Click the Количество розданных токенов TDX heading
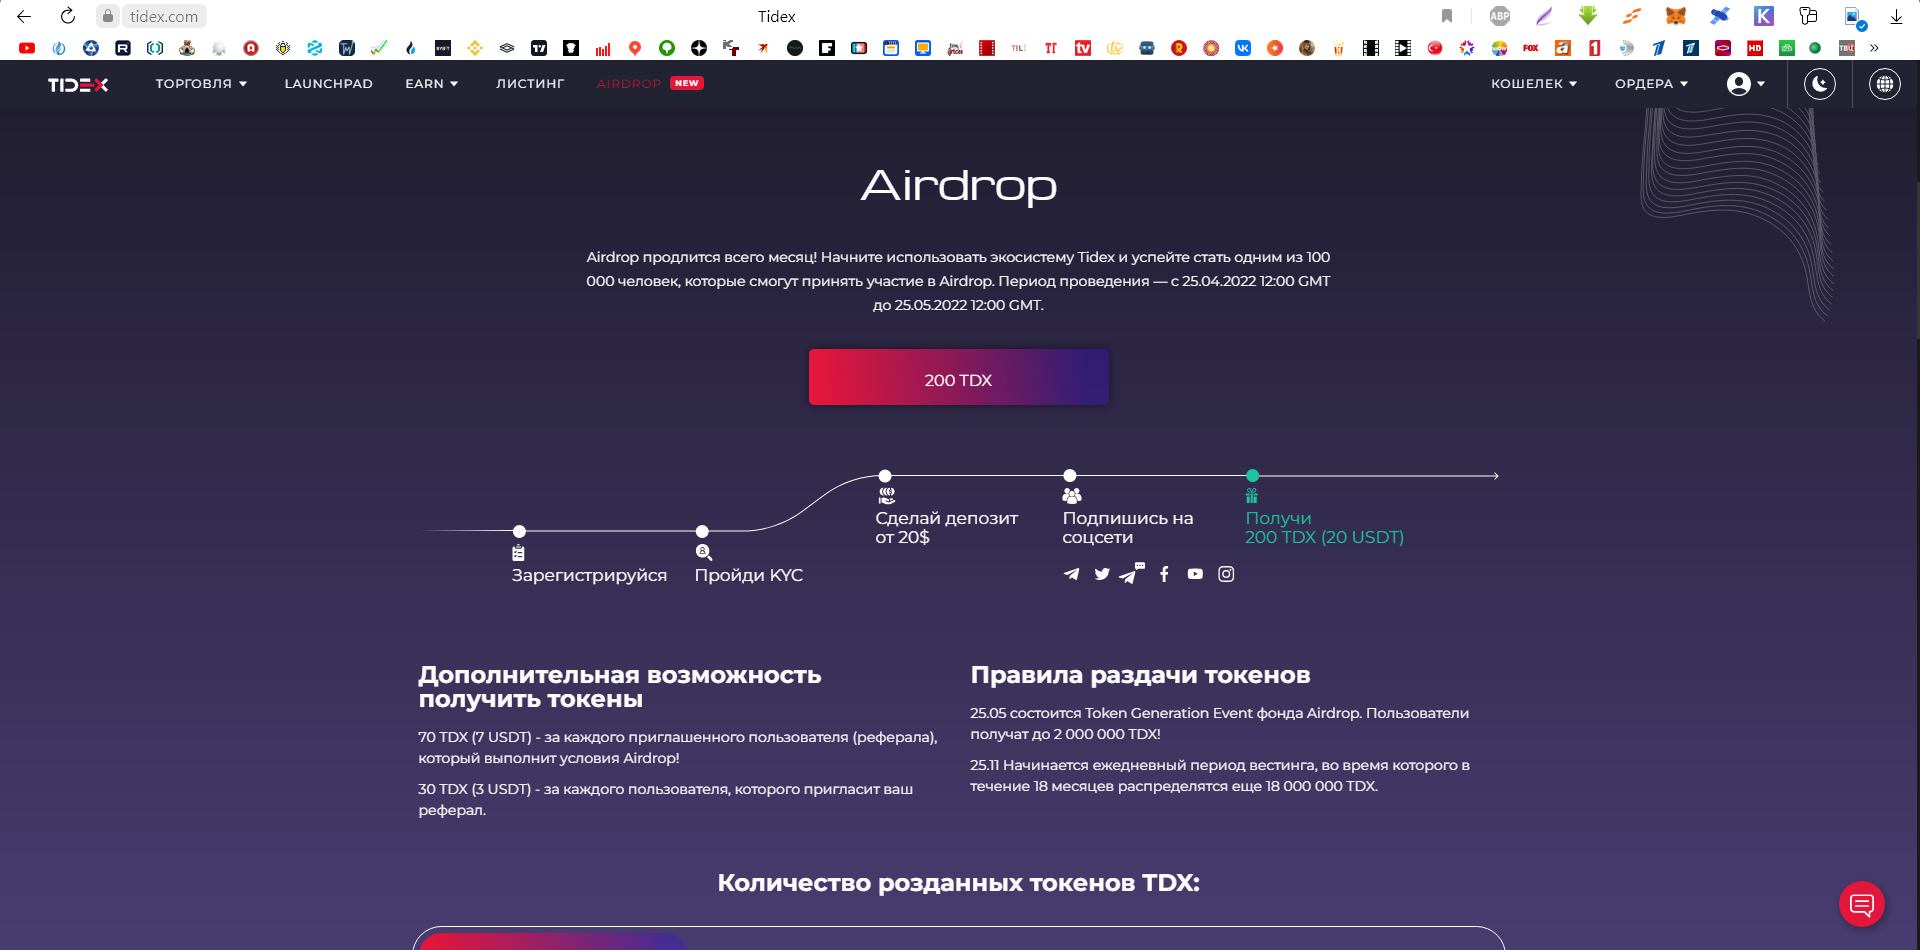This screenshot has width=1920, height=950. click(959, 883)
